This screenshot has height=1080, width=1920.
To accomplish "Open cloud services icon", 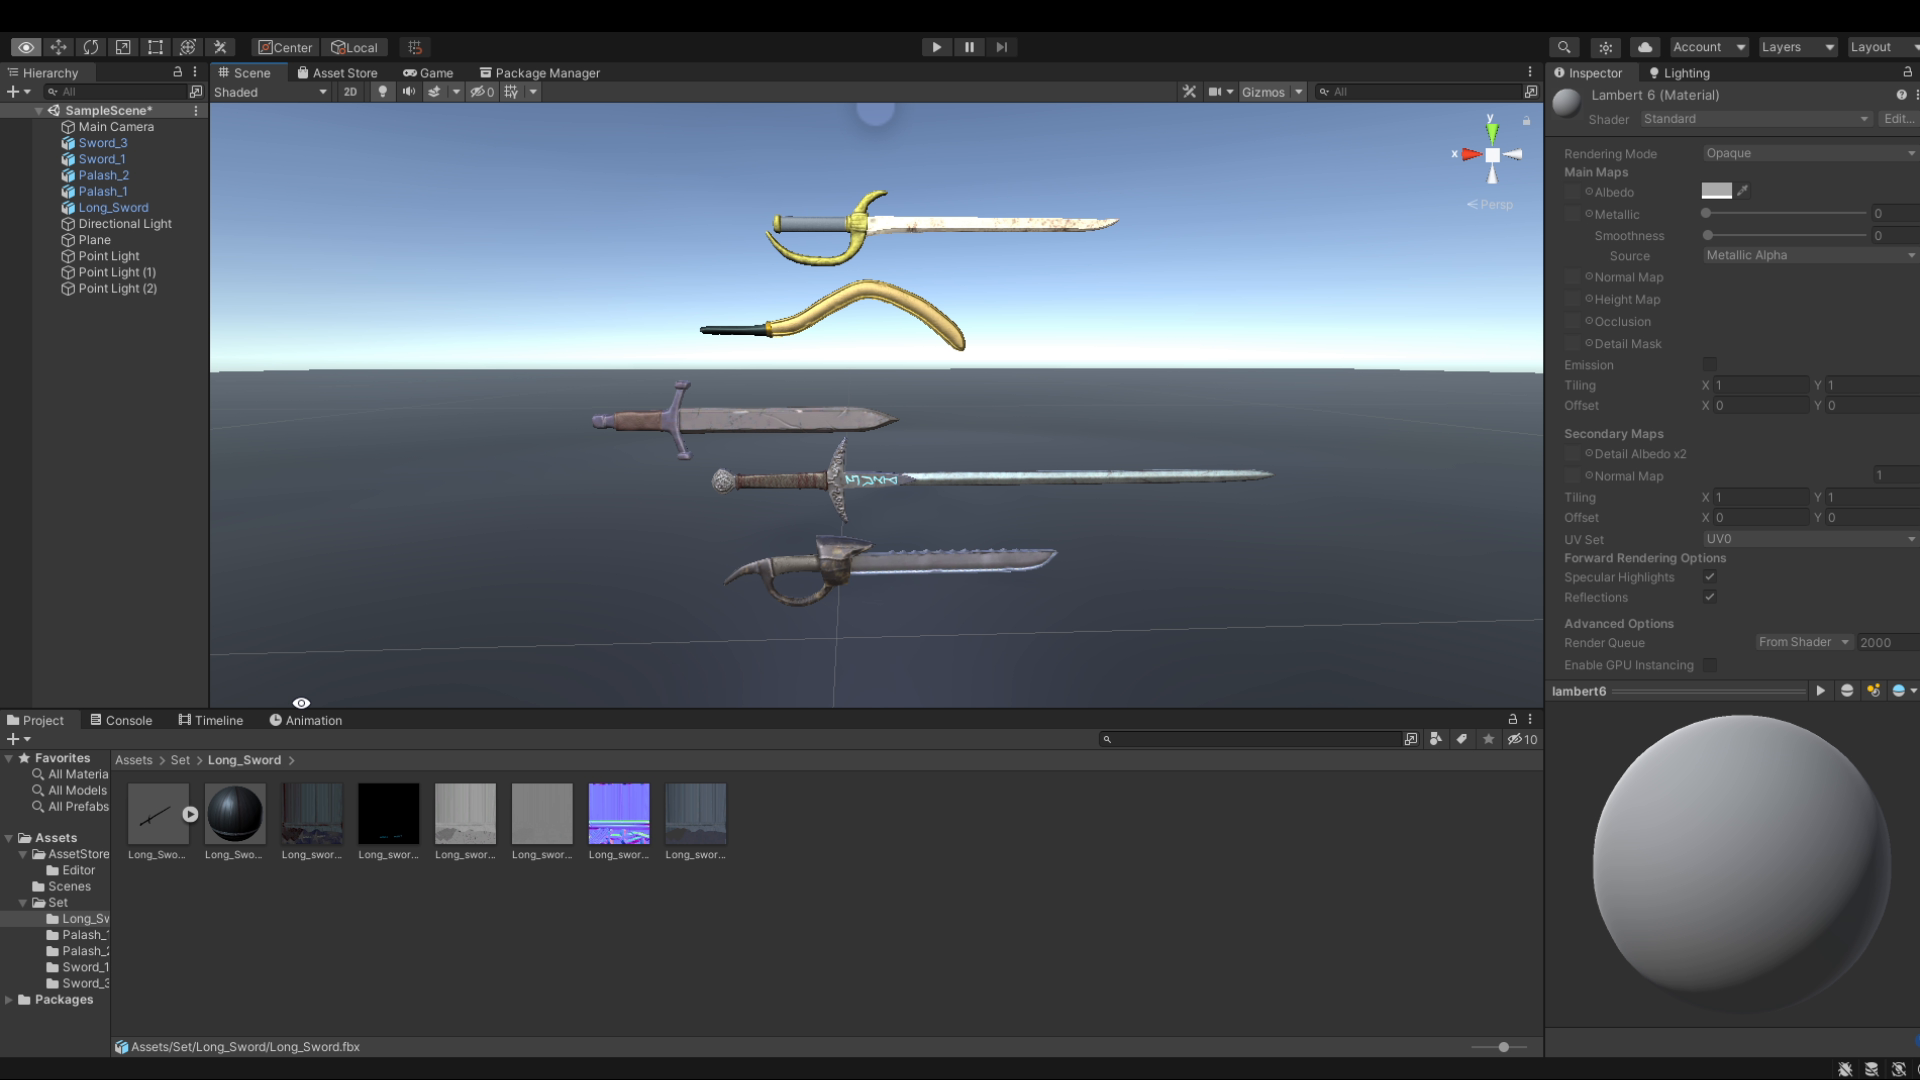I will pyautogui.click(x=1645, y=47).
